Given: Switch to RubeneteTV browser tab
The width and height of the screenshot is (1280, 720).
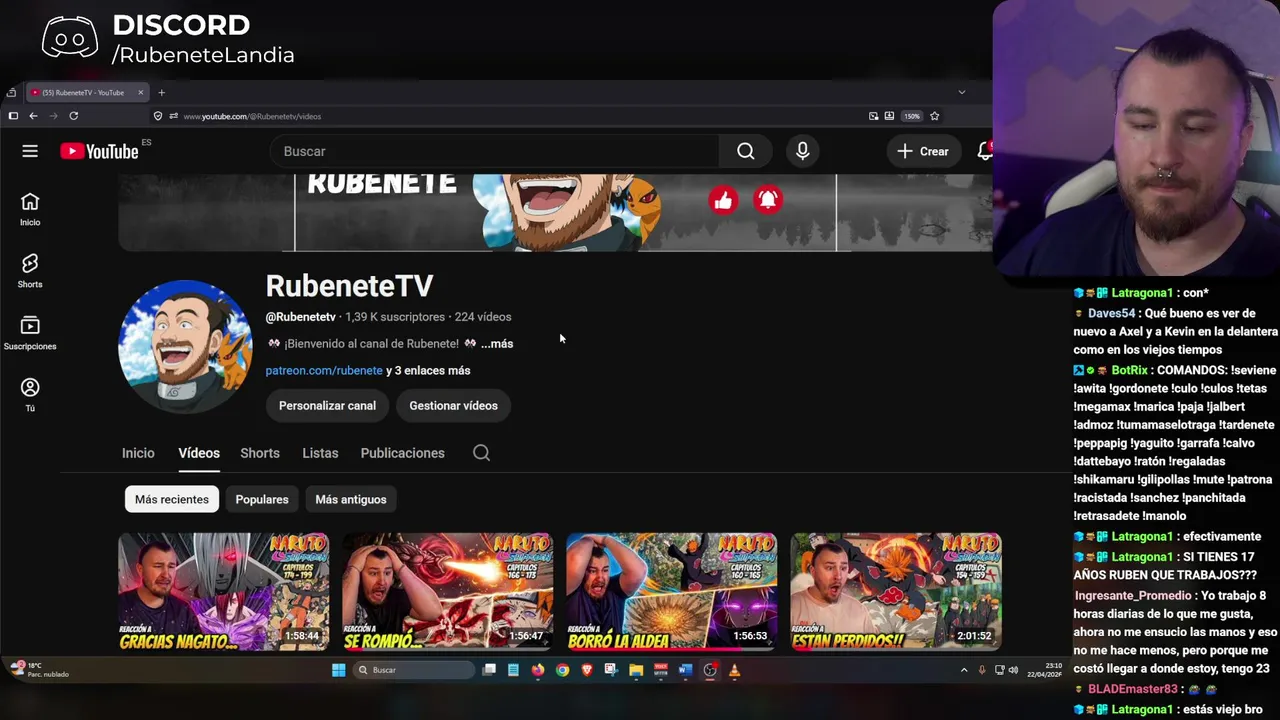Looking at the screenshot, I should tap(82, 92).
